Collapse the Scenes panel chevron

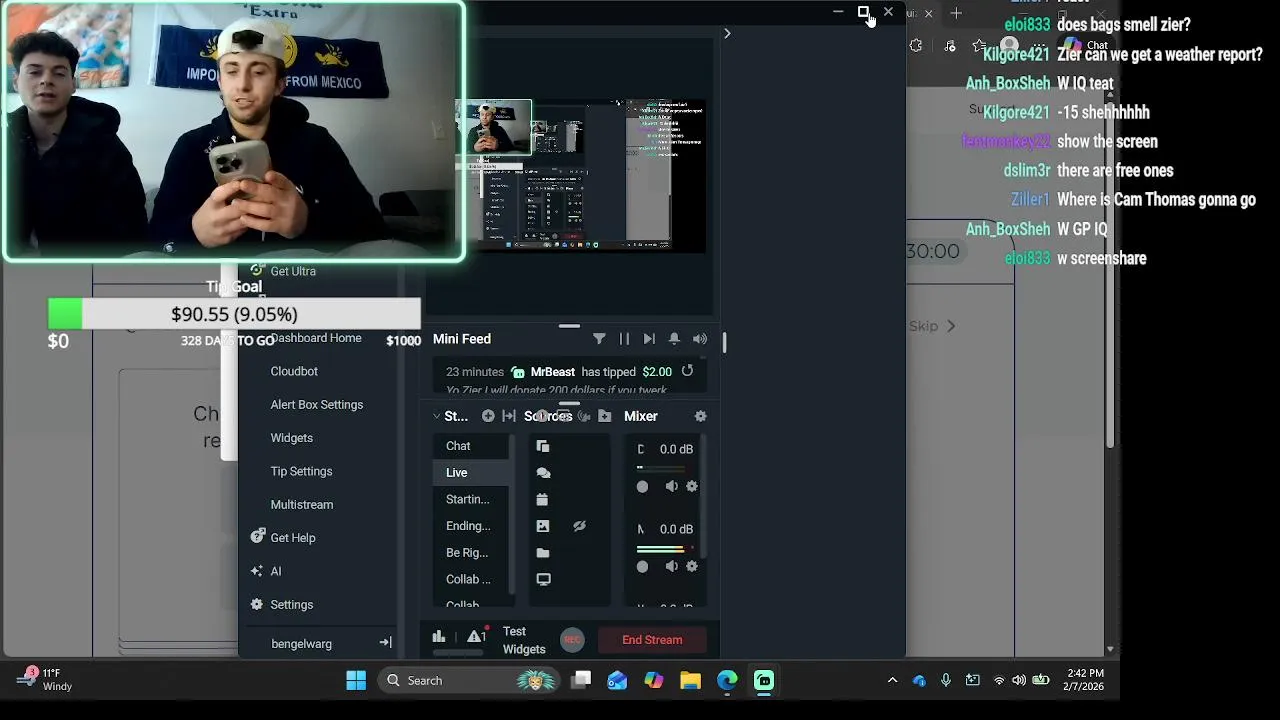437,416
